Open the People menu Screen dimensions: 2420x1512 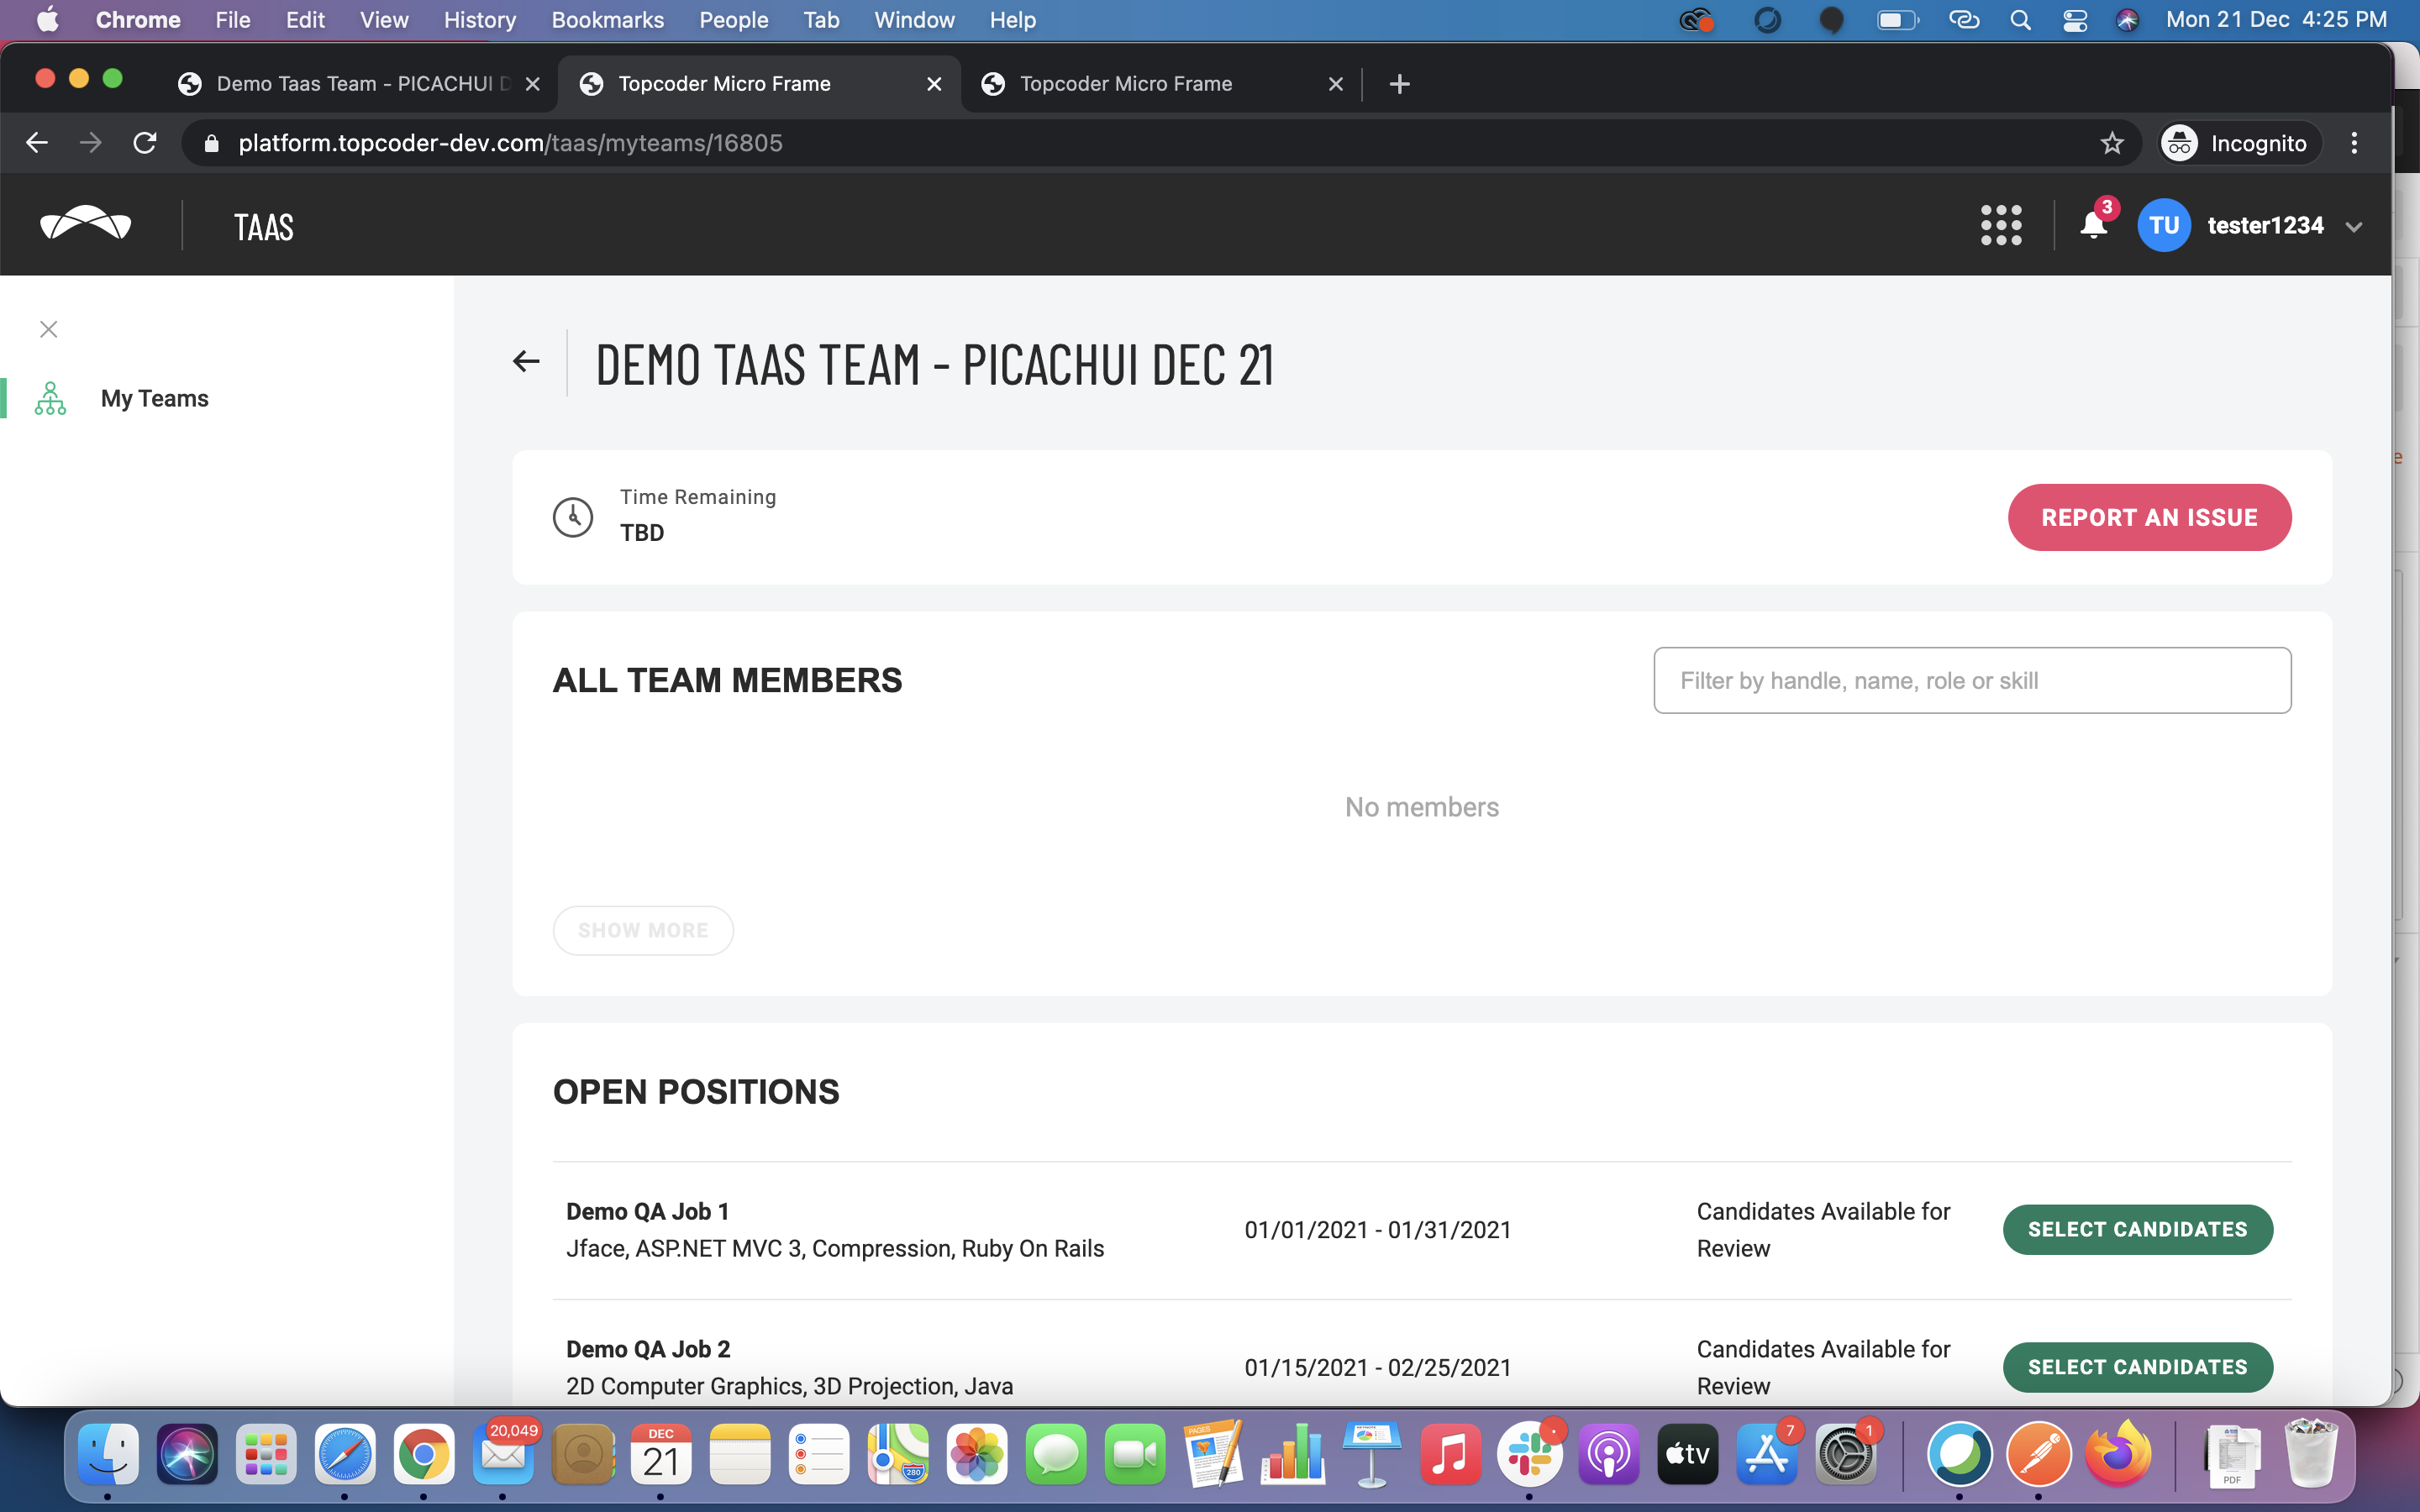click(733, 20)
